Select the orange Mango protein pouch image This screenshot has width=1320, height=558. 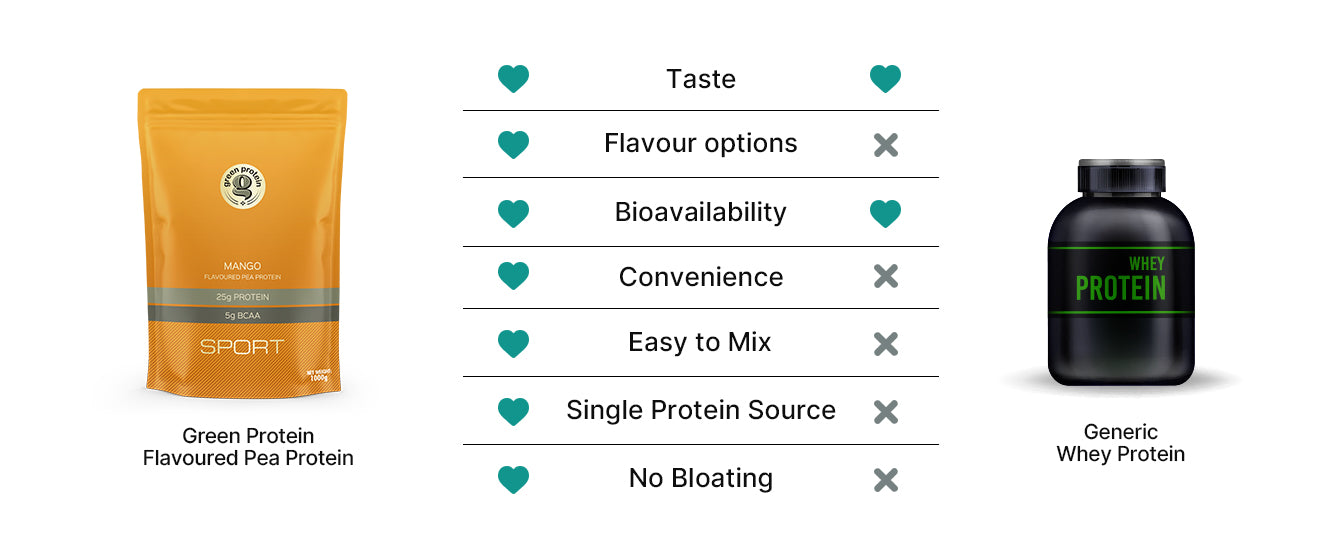pyautogui.click(x=242, y=245)
